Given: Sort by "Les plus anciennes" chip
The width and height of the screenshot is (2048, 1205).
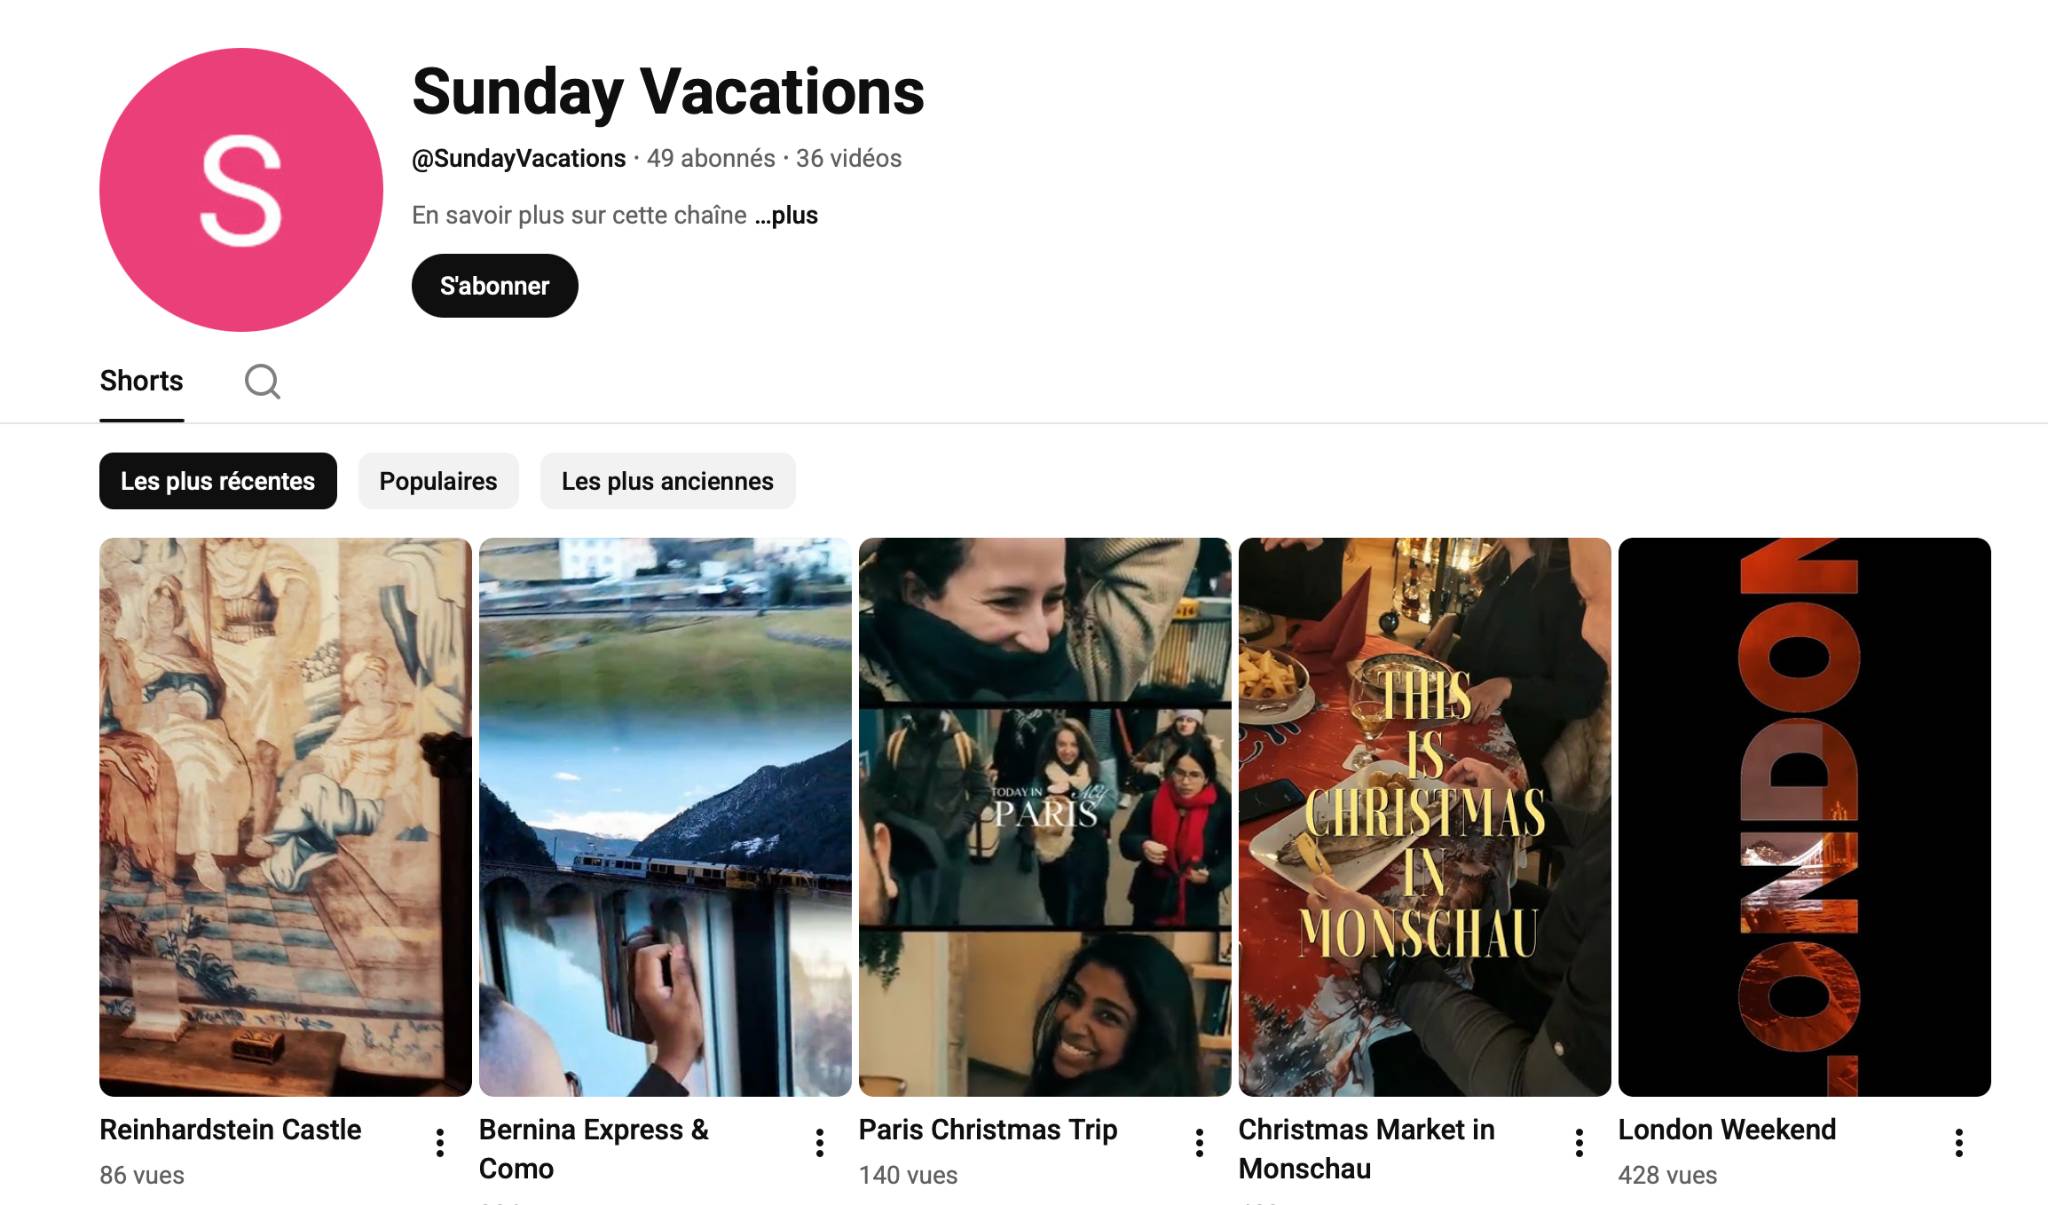Looking at the screenshot, I should [667, 481].
